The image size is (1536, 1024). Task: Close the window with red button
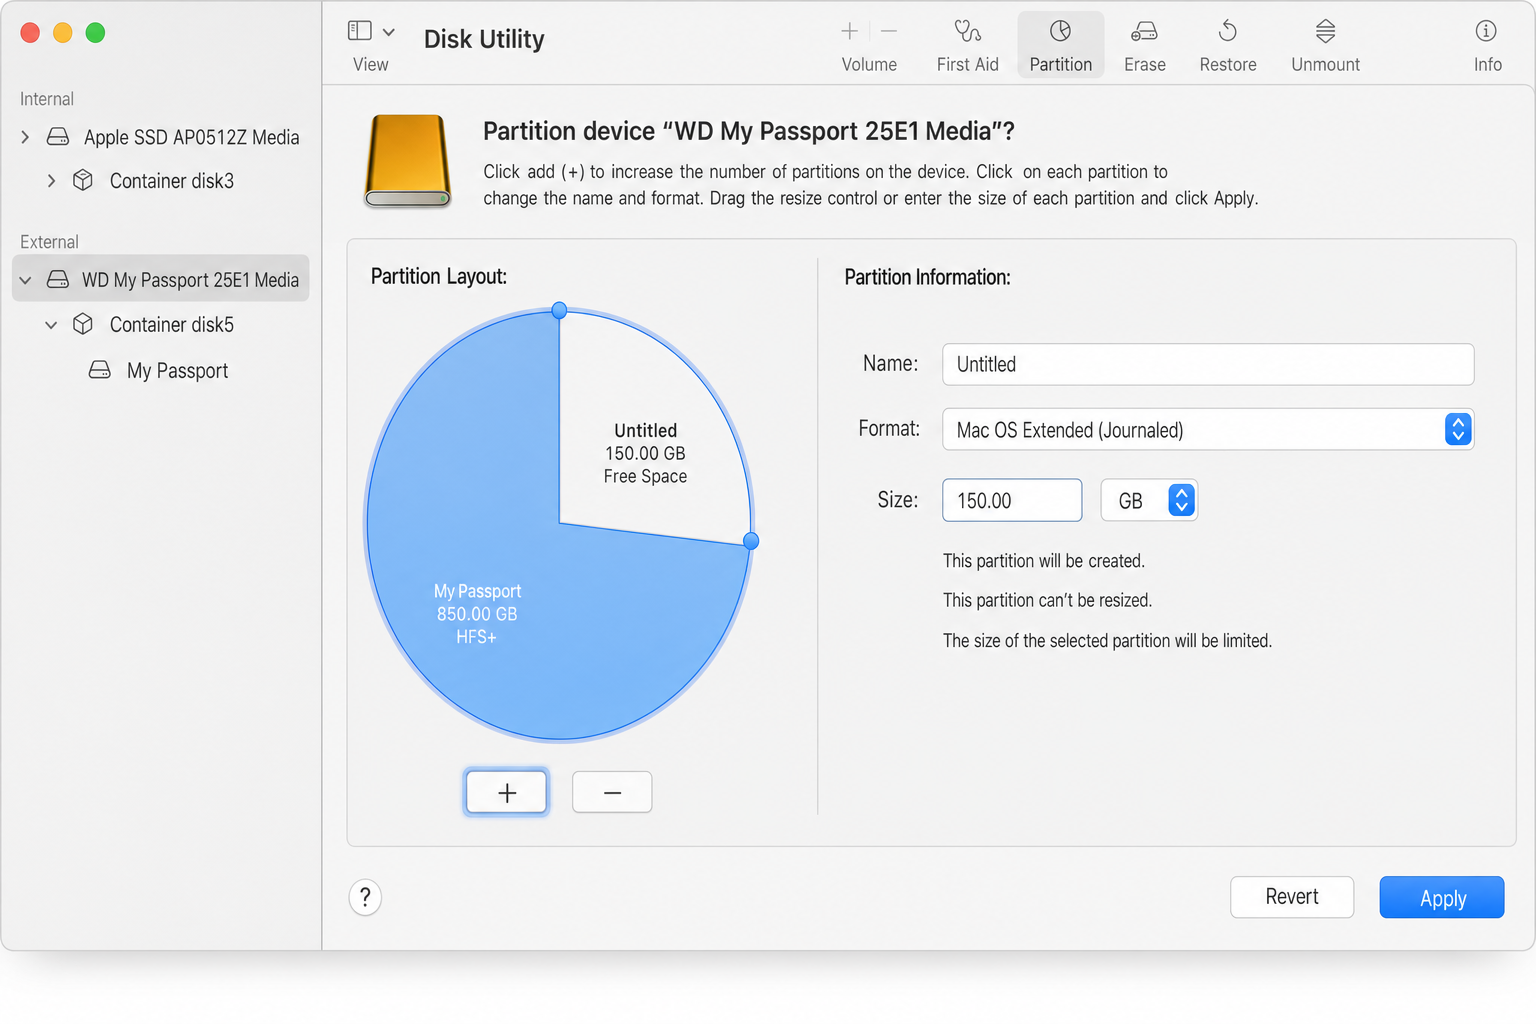tap(30, 33)
